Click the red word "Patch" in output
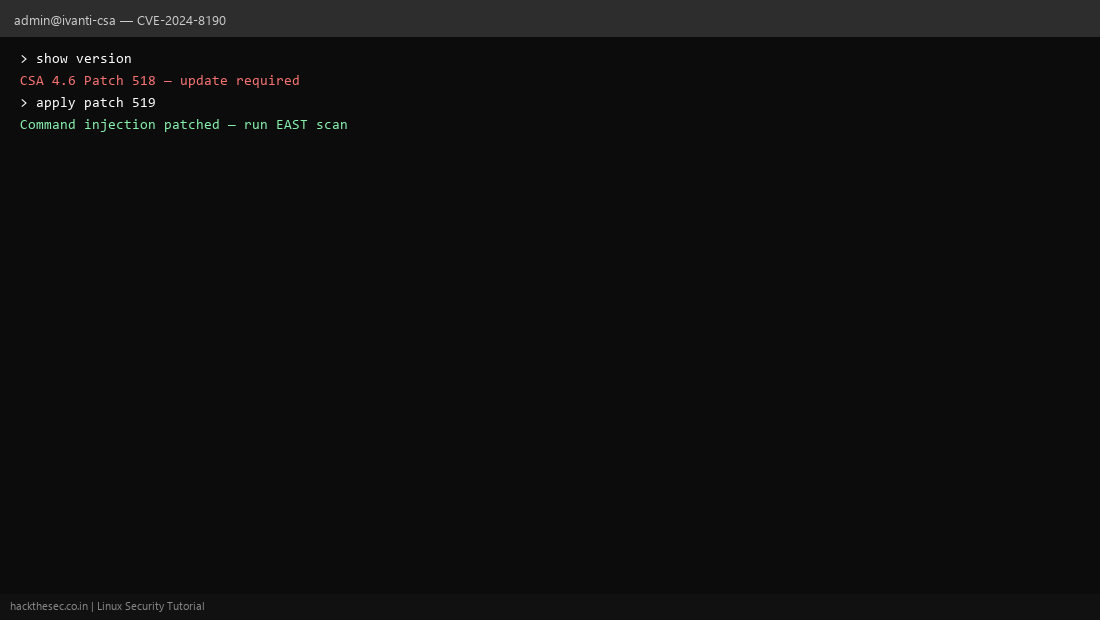This screenshot has height=620, width=1100. (x=104, y=81)
